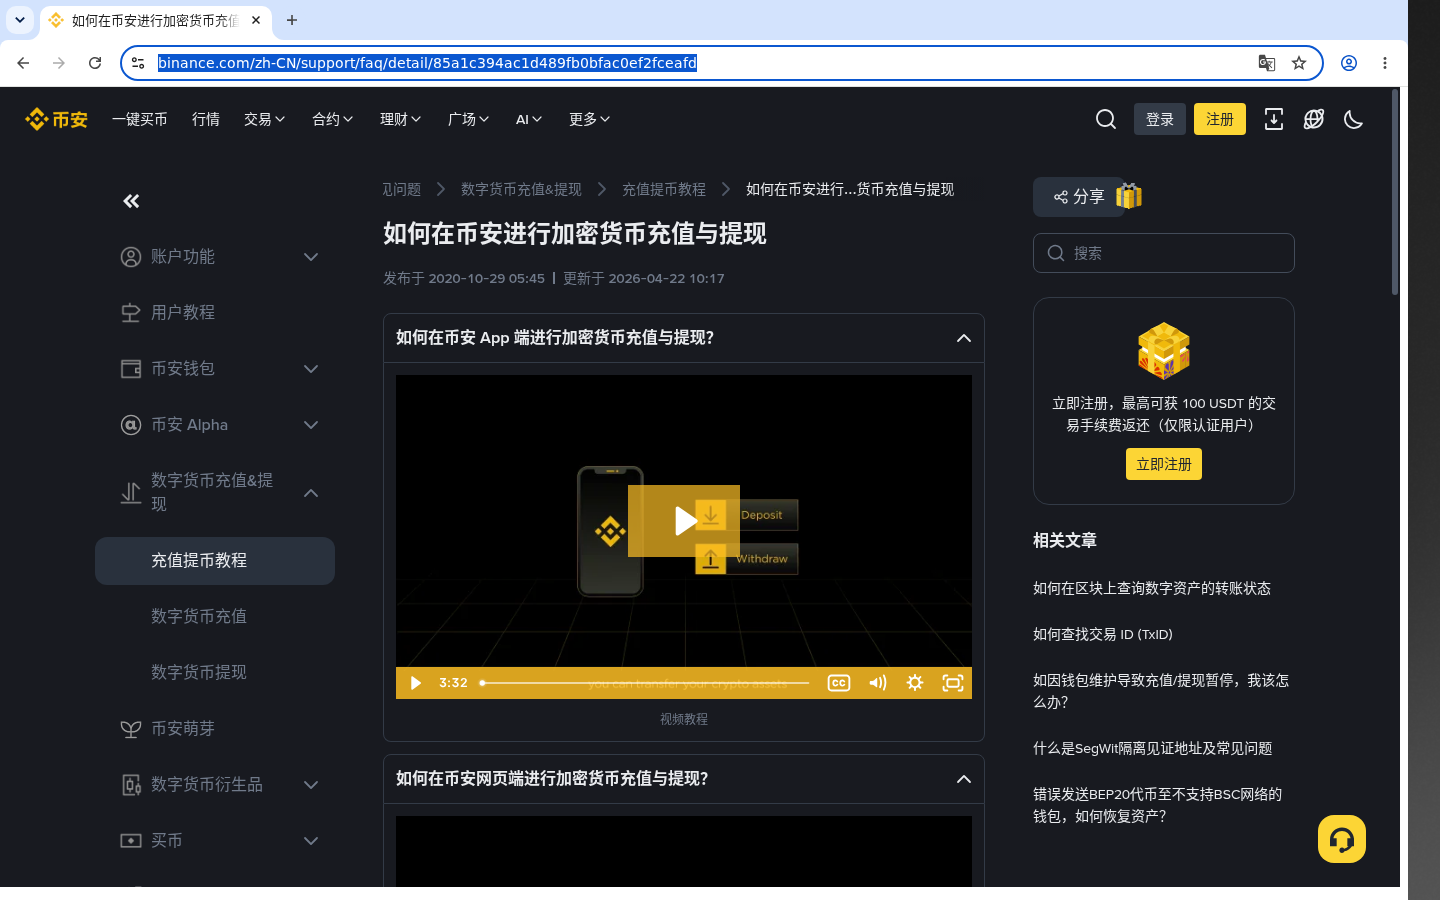The image size is (1440, 900).
Task: Open article 如何查找交易 ID (TxID)
Action: [x=1103, y=634]
